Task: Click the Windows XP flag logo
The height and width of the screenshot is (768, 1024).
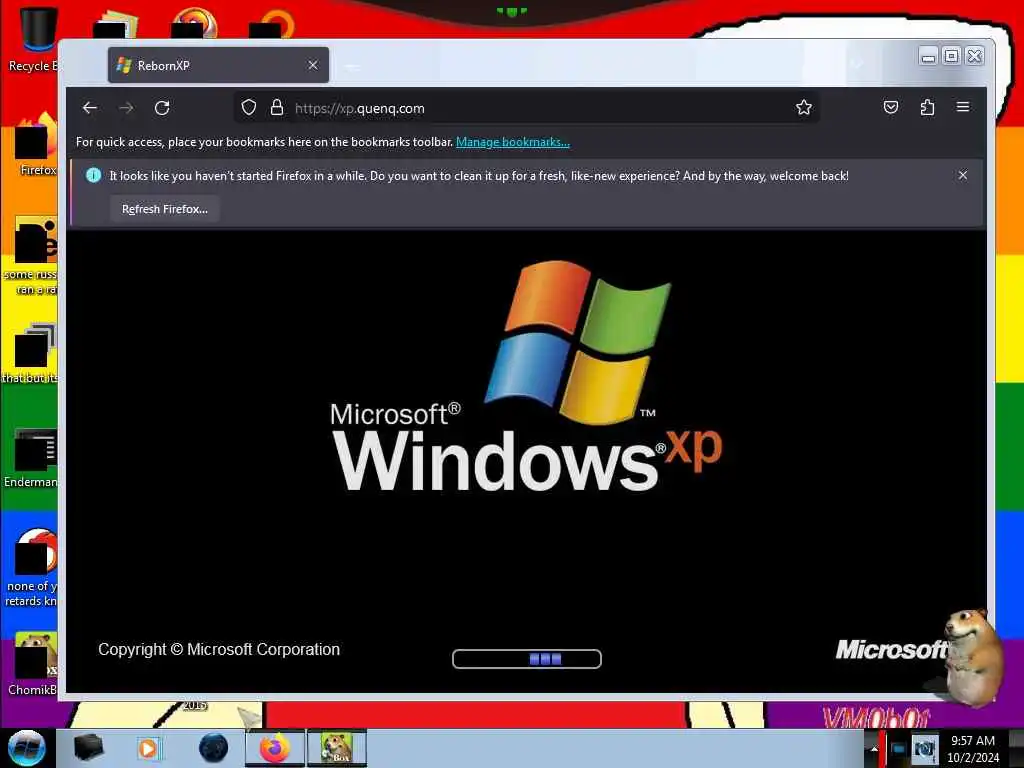Action: pos(577,342)
